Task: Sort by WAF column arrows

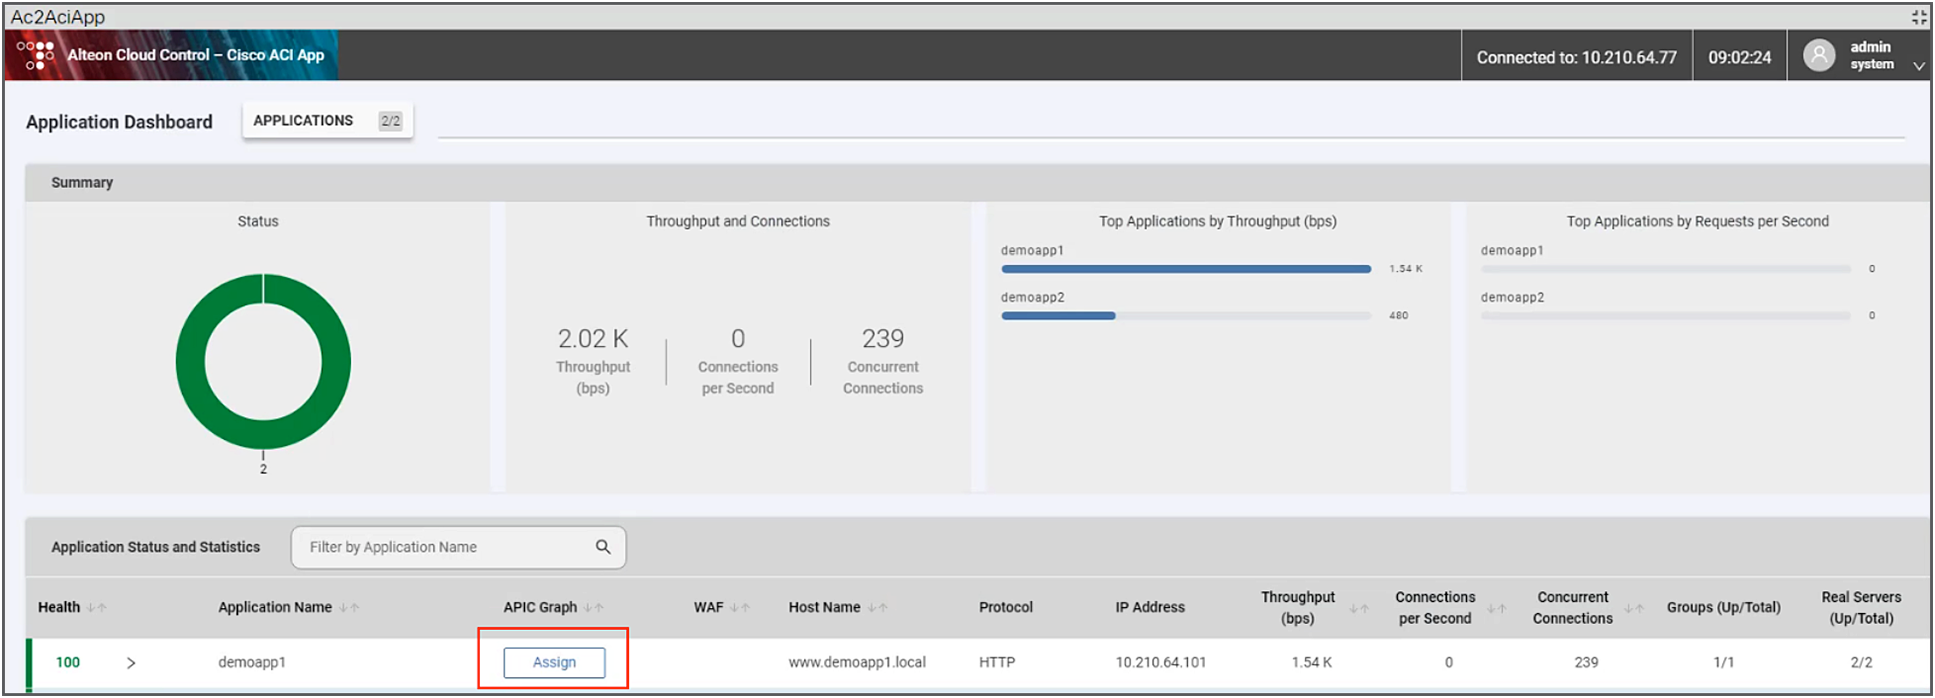Action: [x=740, y=608]
